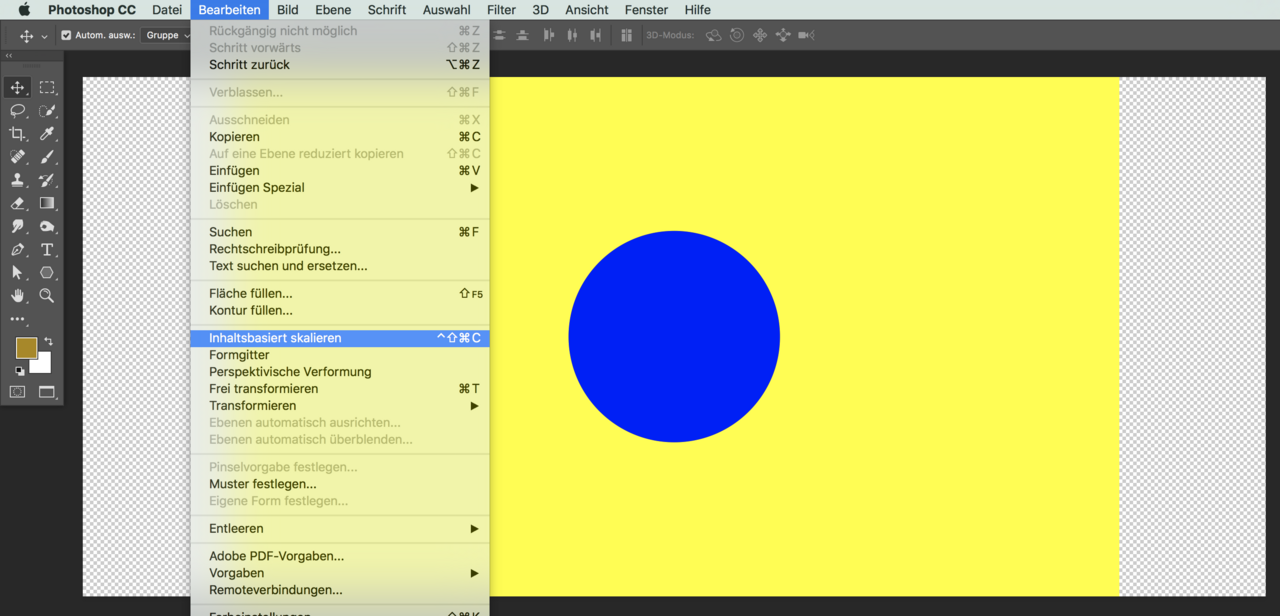Choose Fläche füllen... menu entry
Screen dimensions: 1280x616
click(x=340, y=293)
